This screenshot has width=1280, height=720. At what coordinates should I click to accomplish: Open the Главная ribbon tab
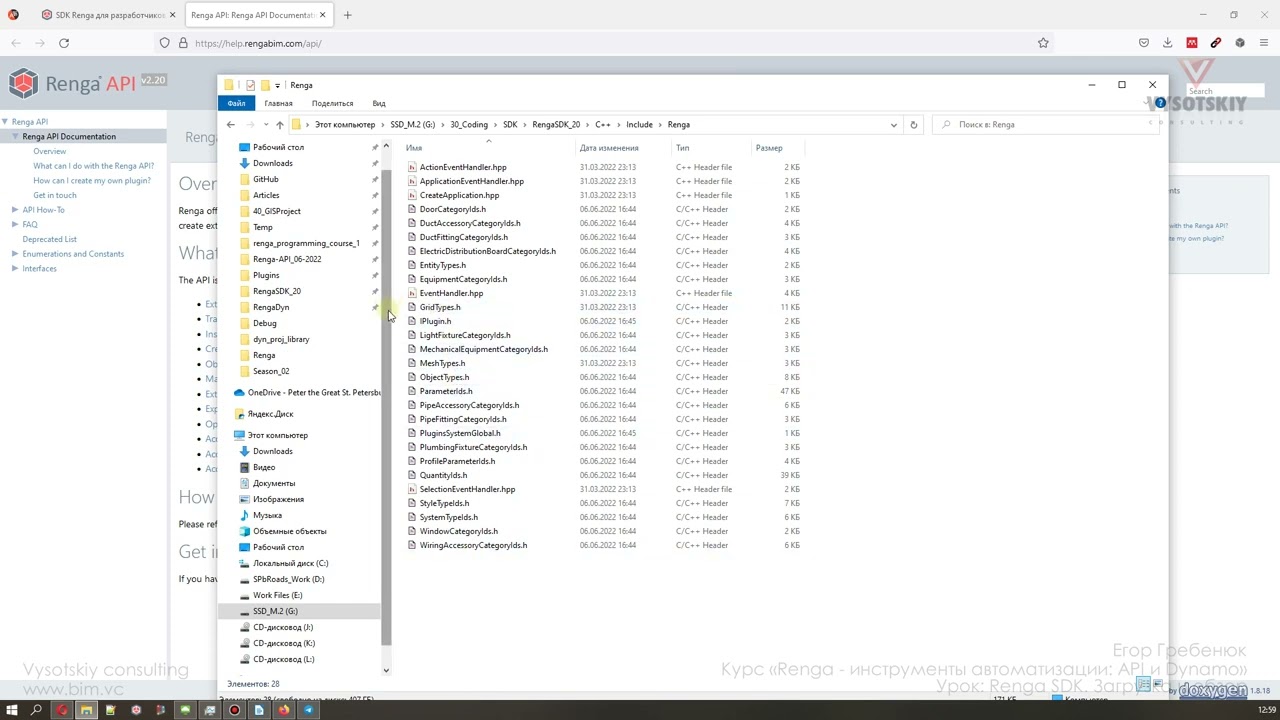[x=278, y=103]
